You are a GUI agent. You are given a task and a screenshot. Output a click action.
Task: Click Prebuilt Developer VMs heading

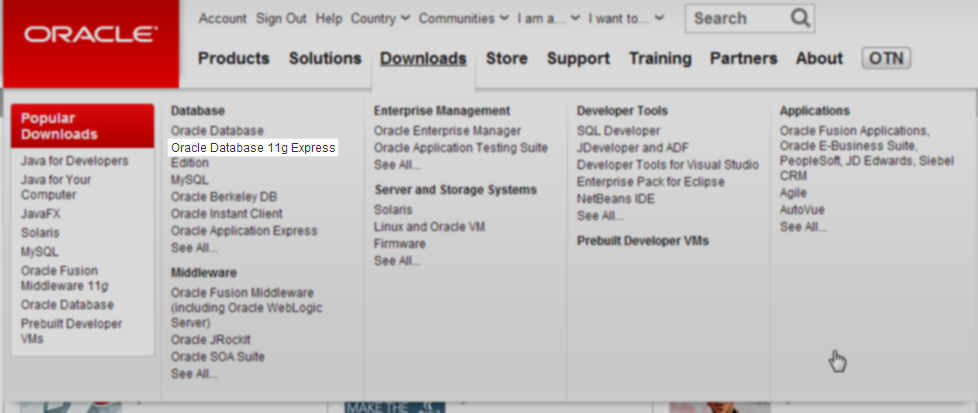(643, 240)
